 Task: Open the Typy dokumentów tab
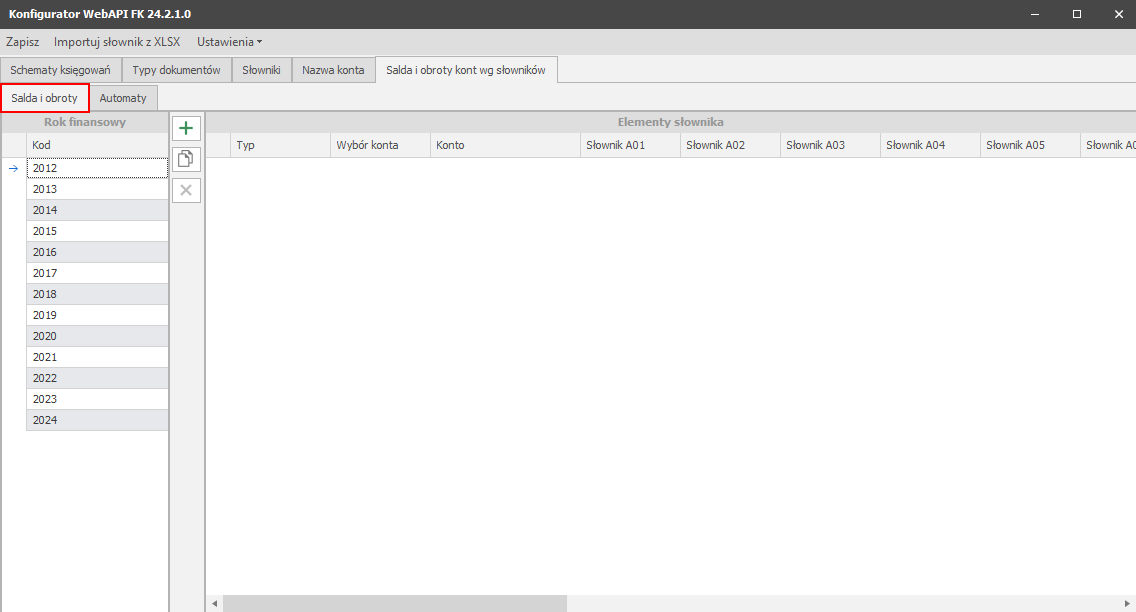tap(176, 70)
